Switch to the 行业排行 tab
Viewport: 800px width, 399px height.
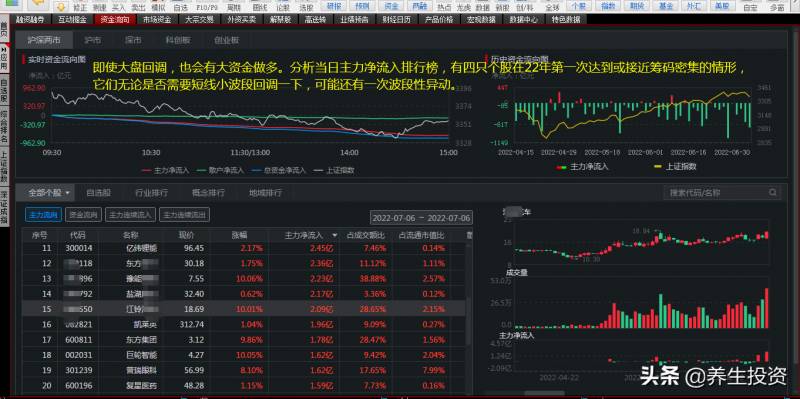pyautogui.click(x=152, y=193)
